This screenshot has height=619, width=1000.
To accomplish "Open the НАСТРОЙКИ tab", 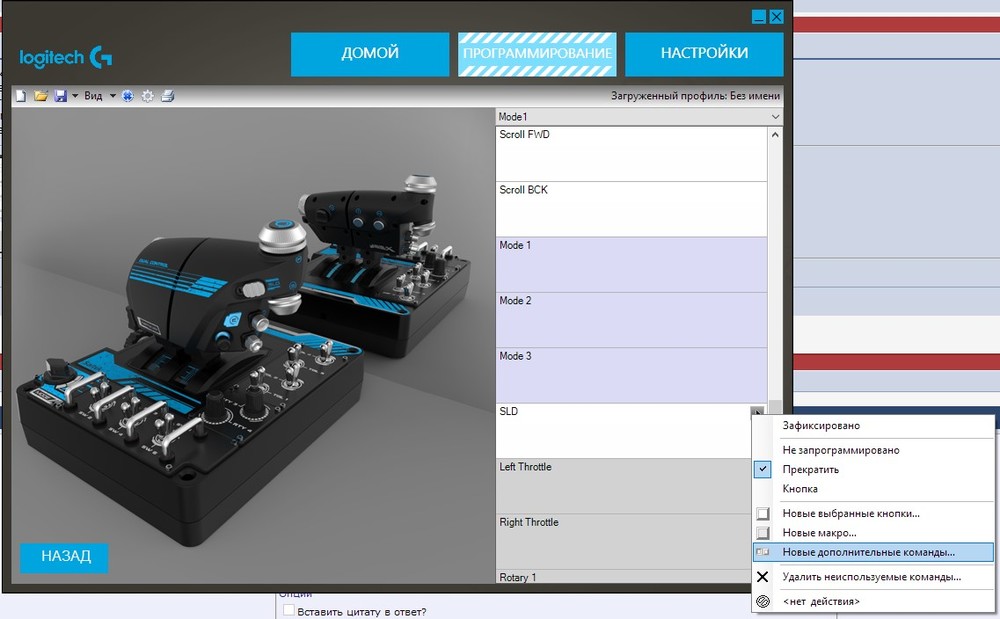I will click(x=704, y=54).
